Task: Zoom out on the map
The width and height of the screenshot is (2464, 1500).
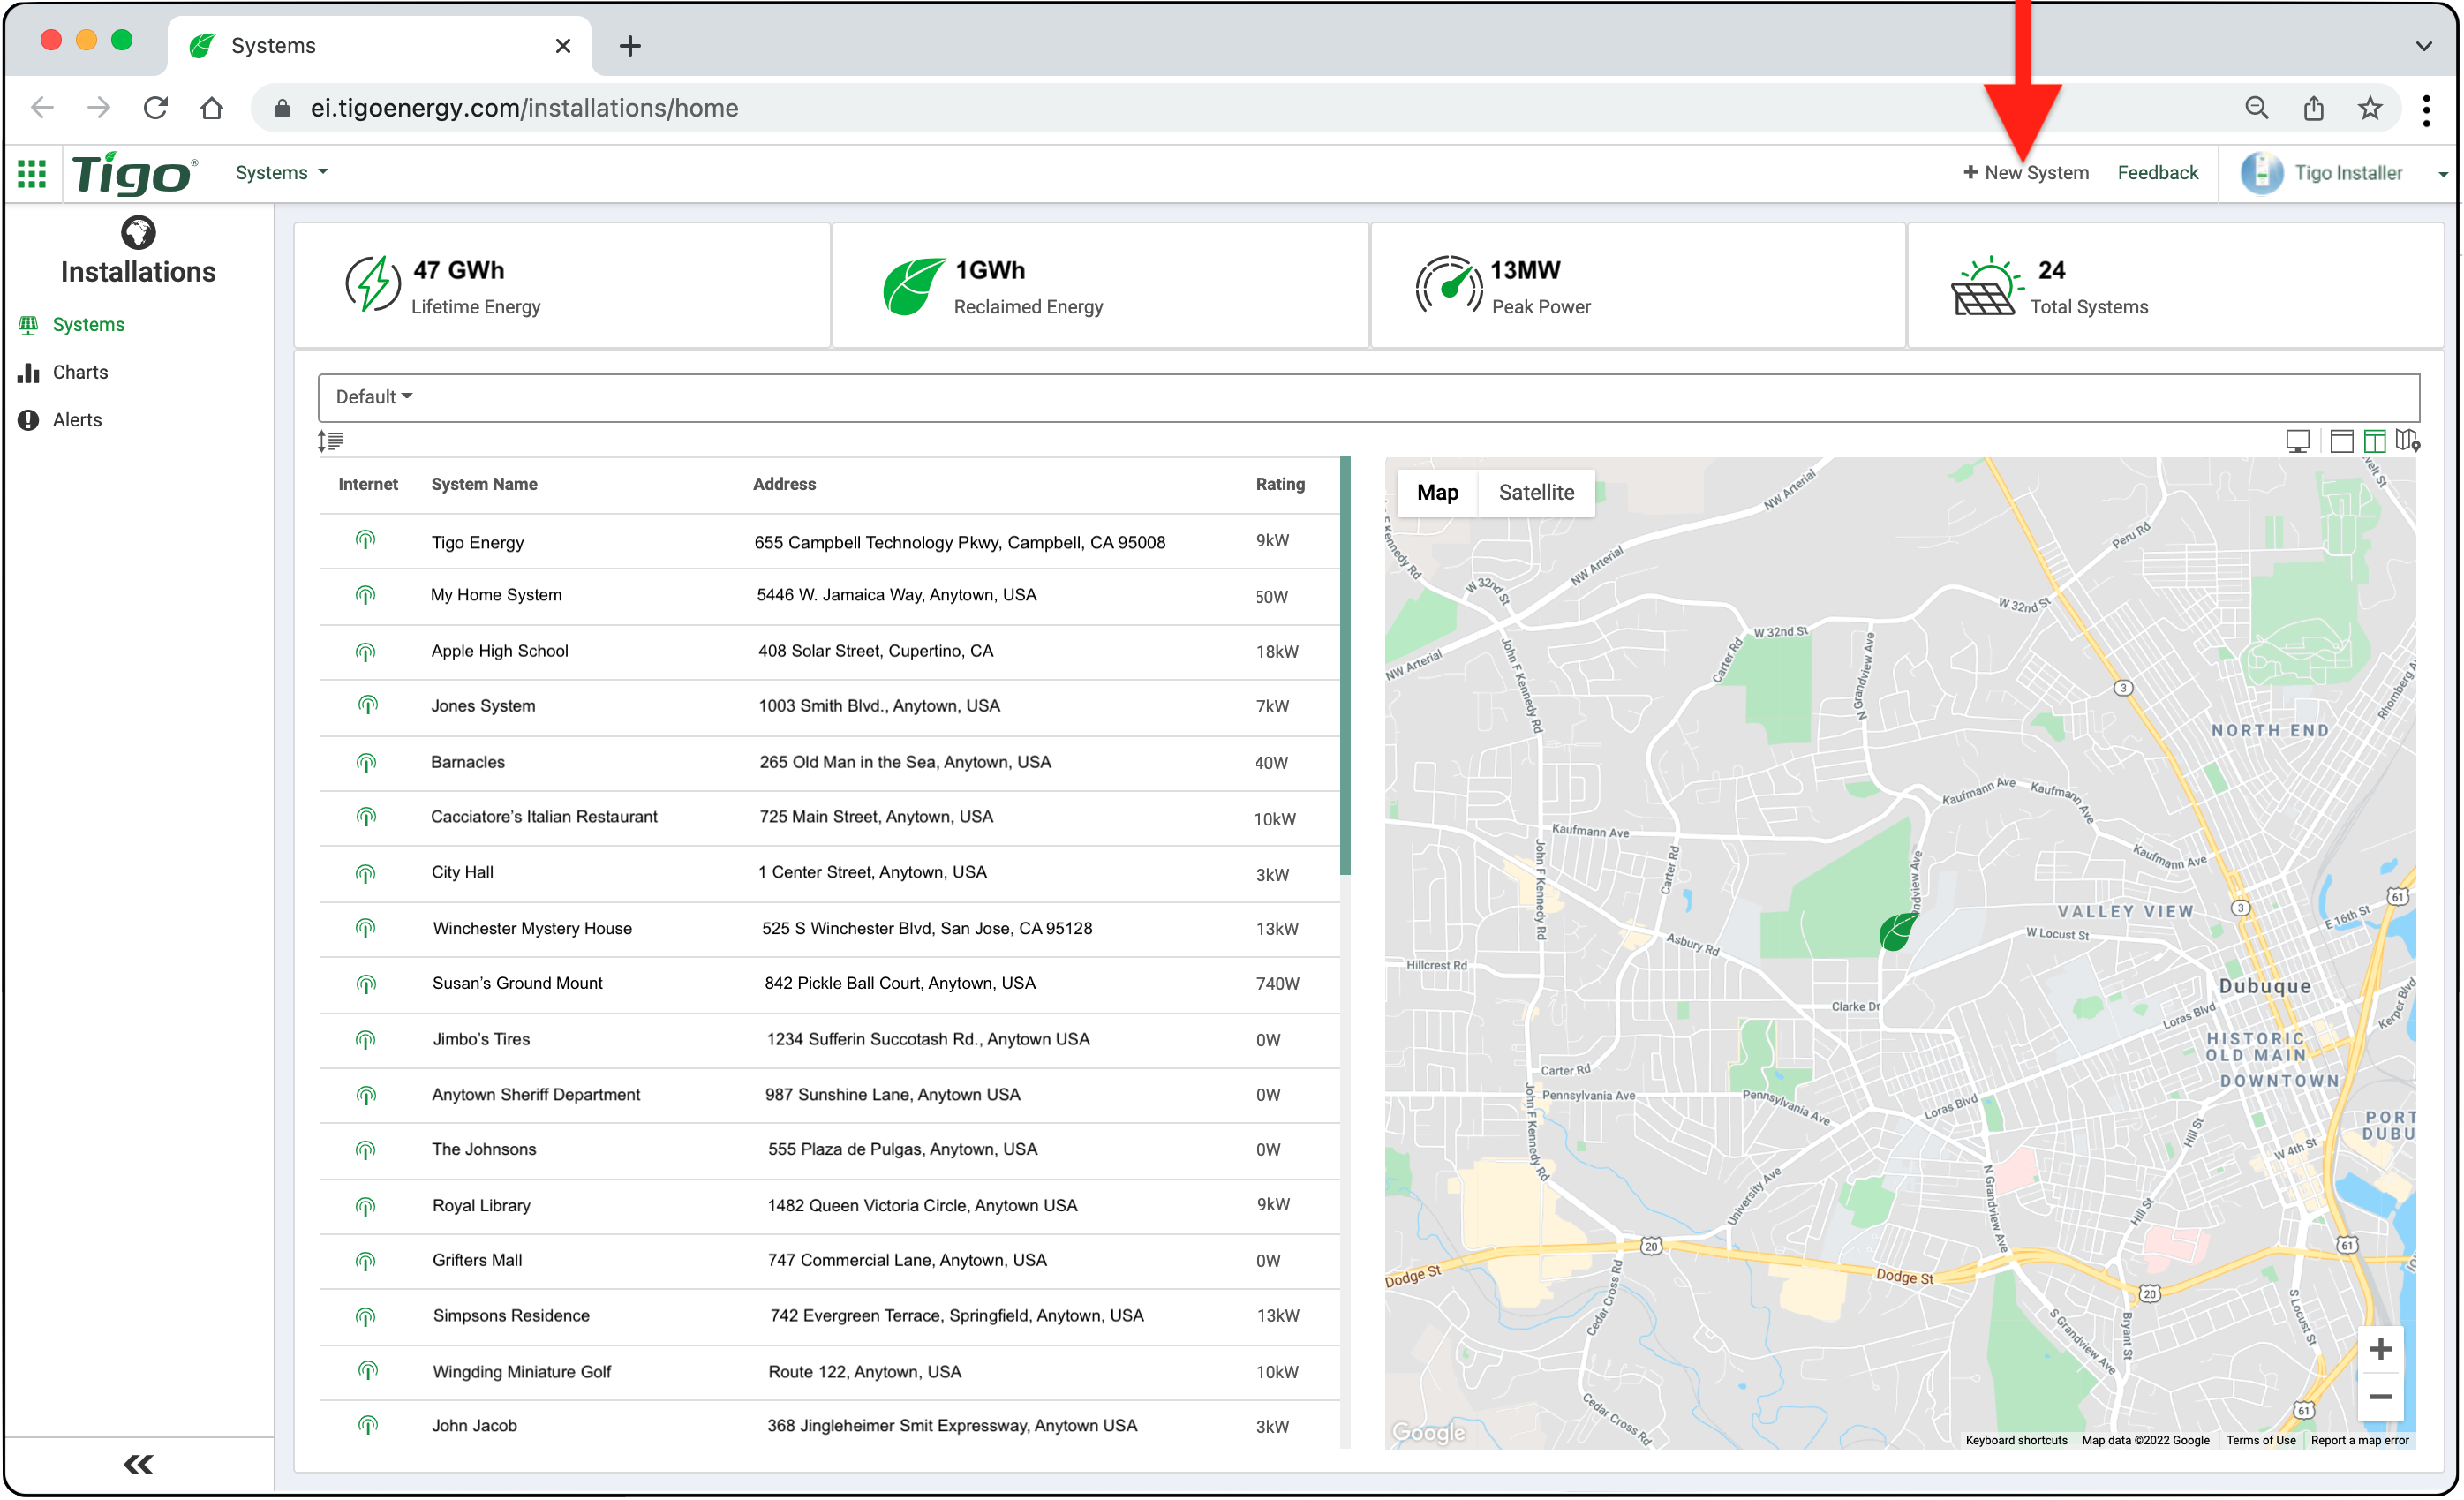Action: click(x=2381, y=1397)
